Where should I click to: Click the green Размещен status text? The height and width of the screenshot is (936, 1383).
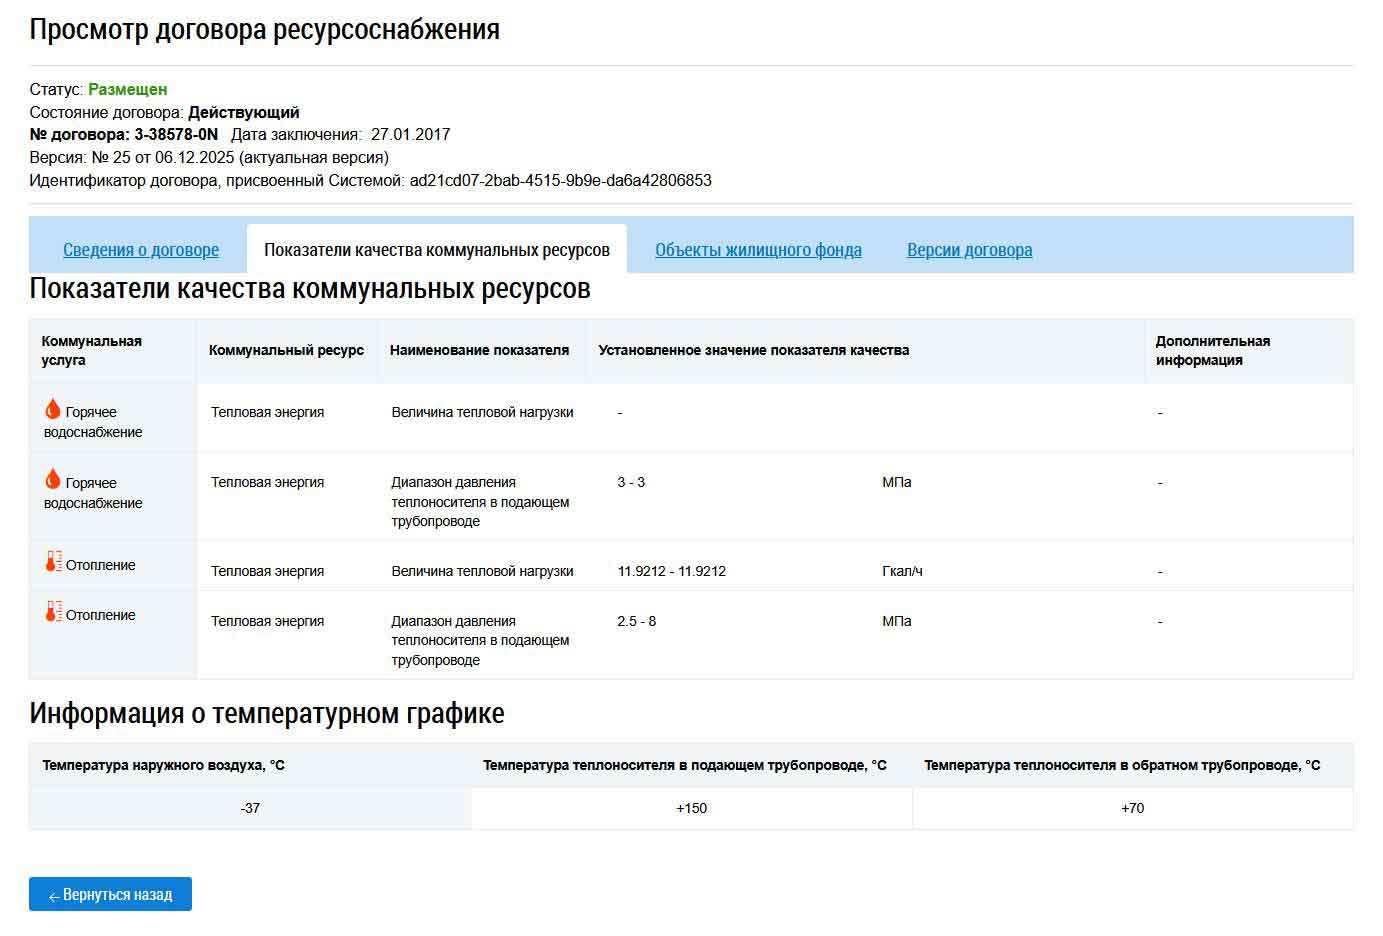(127, 88)
